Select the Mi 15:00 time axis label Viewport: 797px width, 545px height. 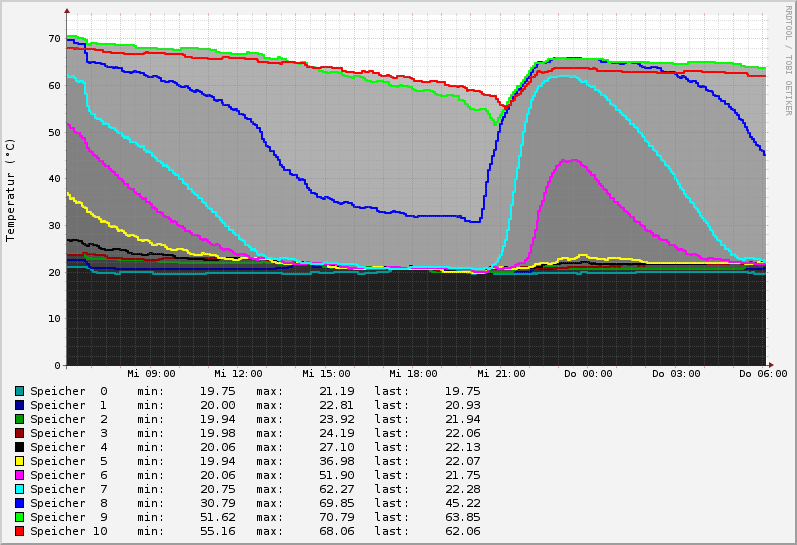326,374
